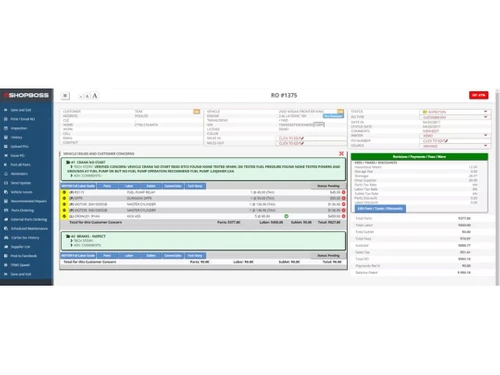Image resolution: width=500 pixels, height=375 pixels.
Task: Open Recommended Repairs in sidebar
Action: point(29,201)
